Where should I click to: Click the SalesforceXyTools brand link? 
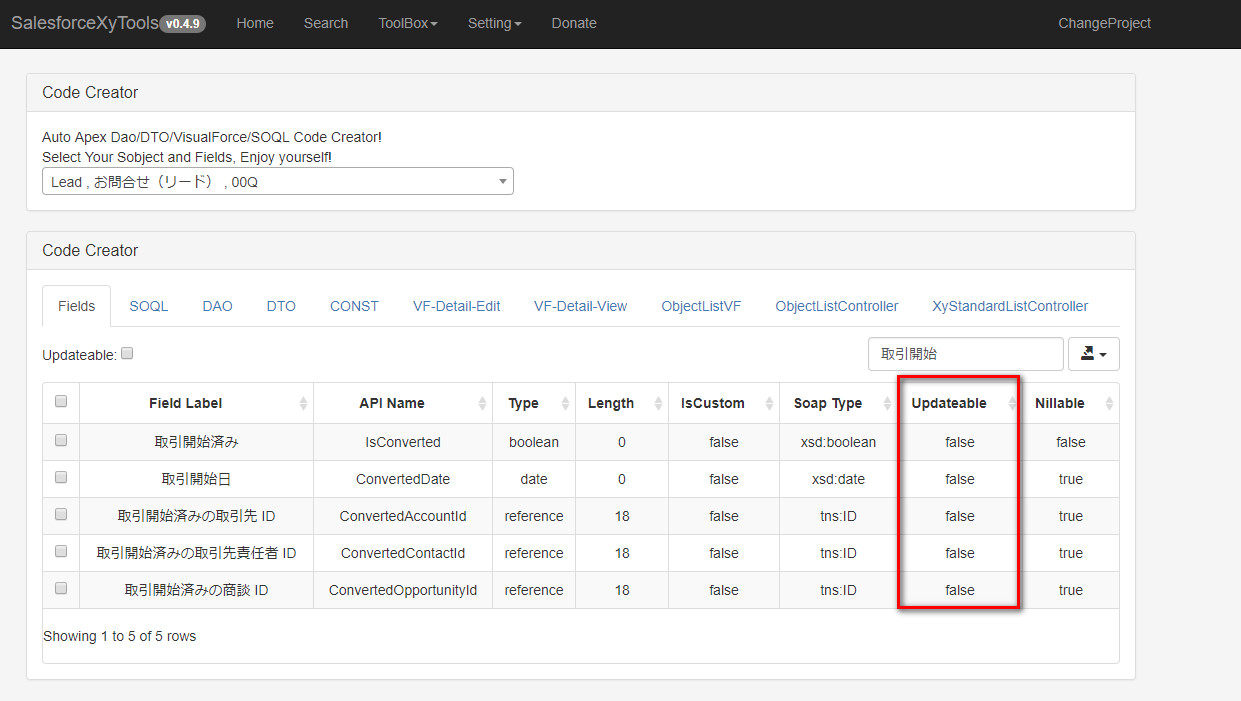point(85,23)
